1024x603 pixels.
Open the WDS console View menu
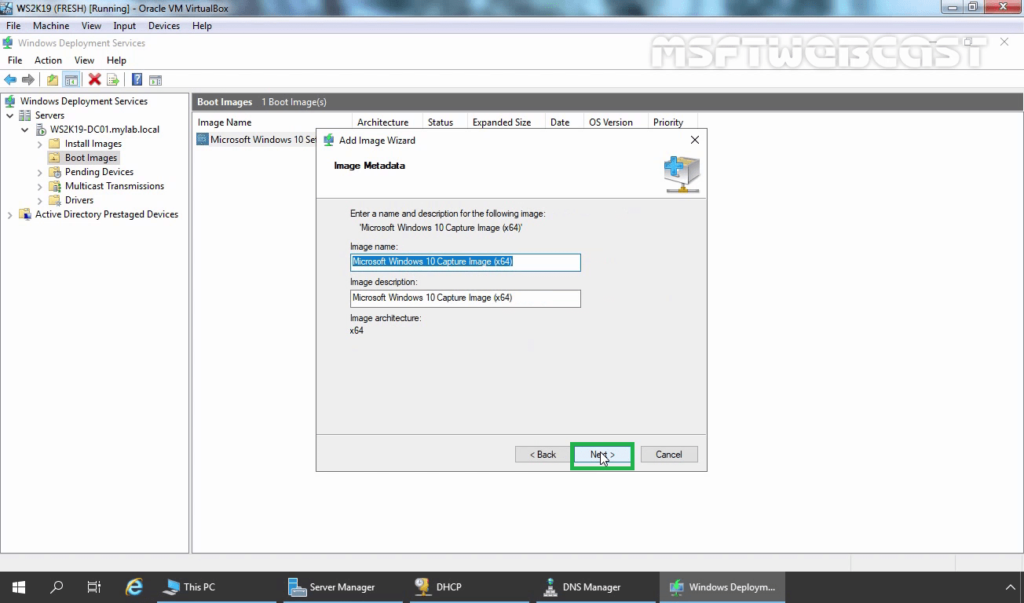coord(84,60)
